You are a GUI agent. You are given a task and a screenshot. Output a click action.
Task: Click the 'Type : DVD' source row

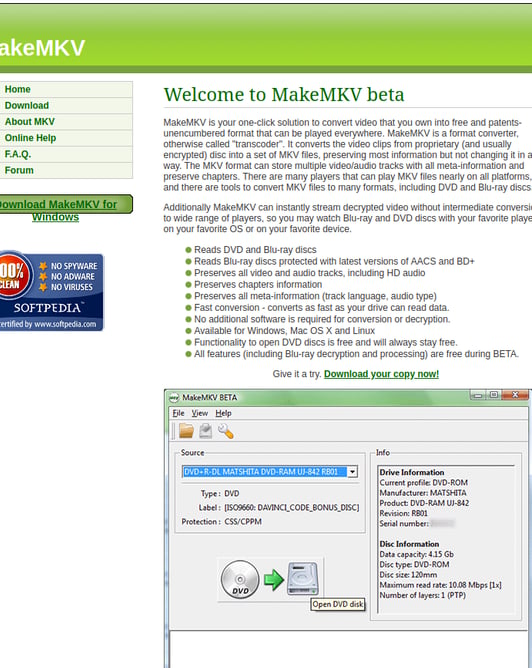point(220,494)
